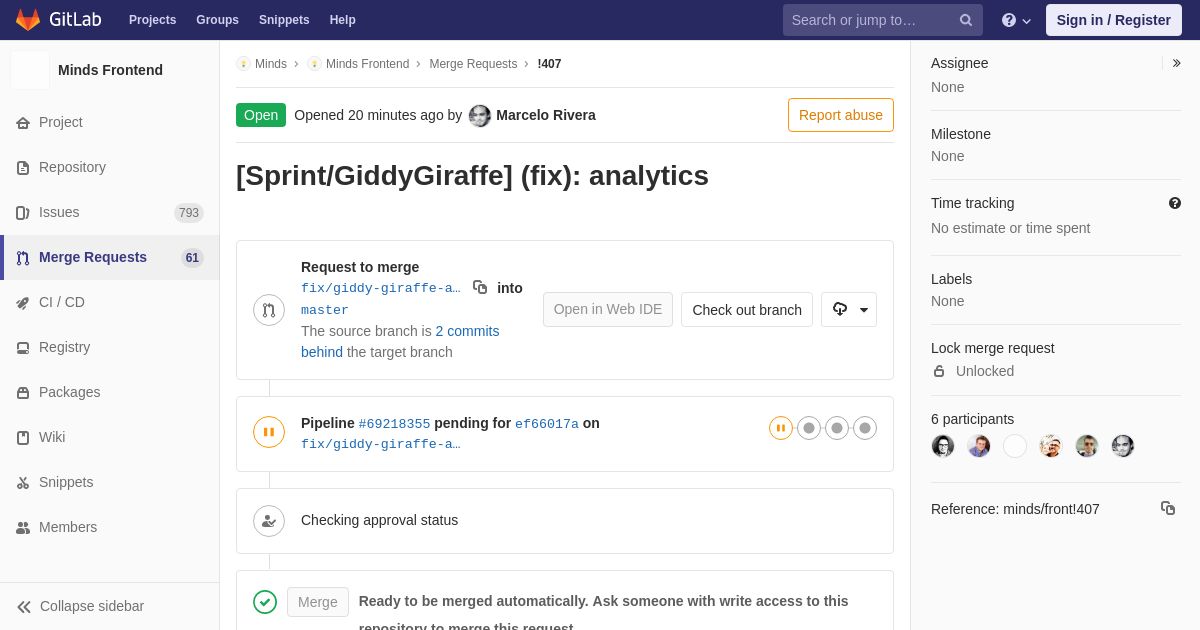Screen dimensions: 1200x630
Task: Open fix/giddy-giraffe-a… source branch link in request
Action: click(381, 288)
